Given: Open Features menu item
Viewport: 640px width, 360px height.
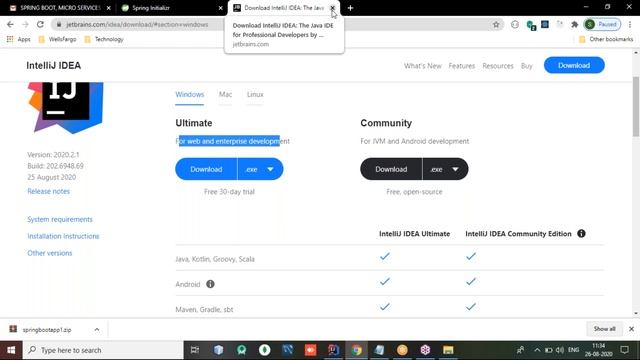Looking at the screenshot, I should pyautogui.click(x=462, y=66).
